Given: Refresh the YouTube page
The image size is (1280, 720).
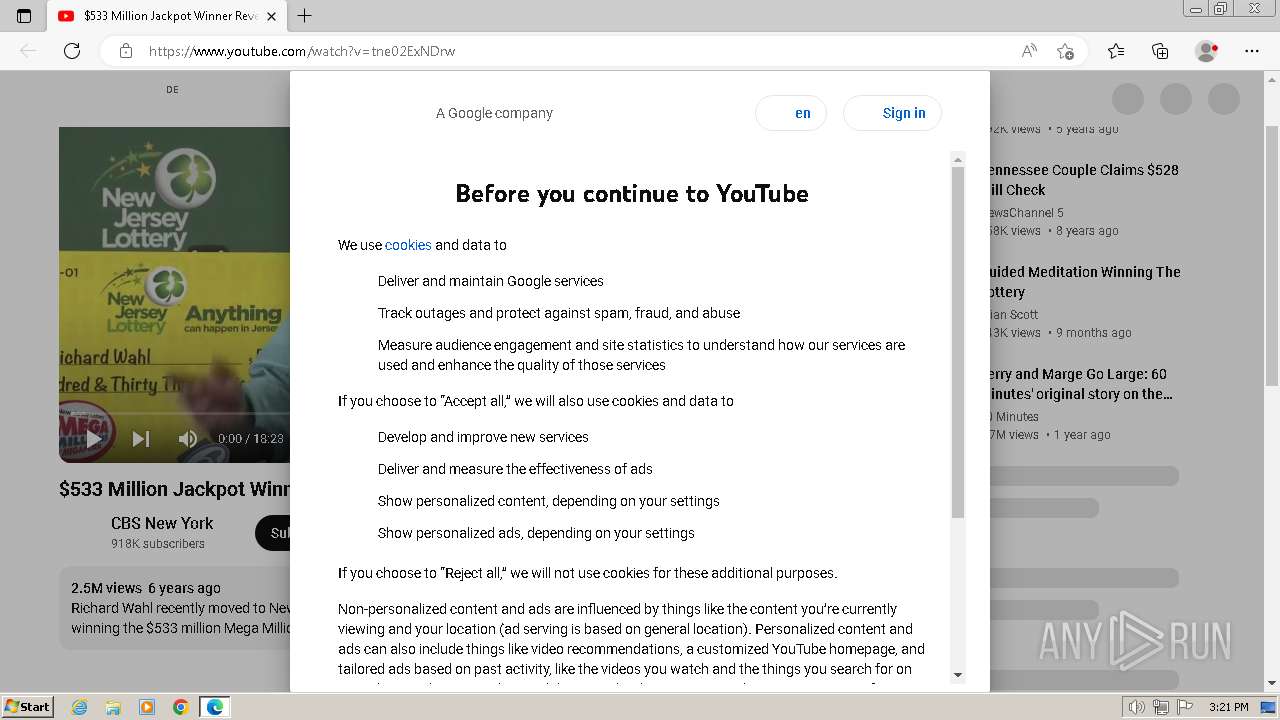Looking at the screenshot, I should pos(72,51).
